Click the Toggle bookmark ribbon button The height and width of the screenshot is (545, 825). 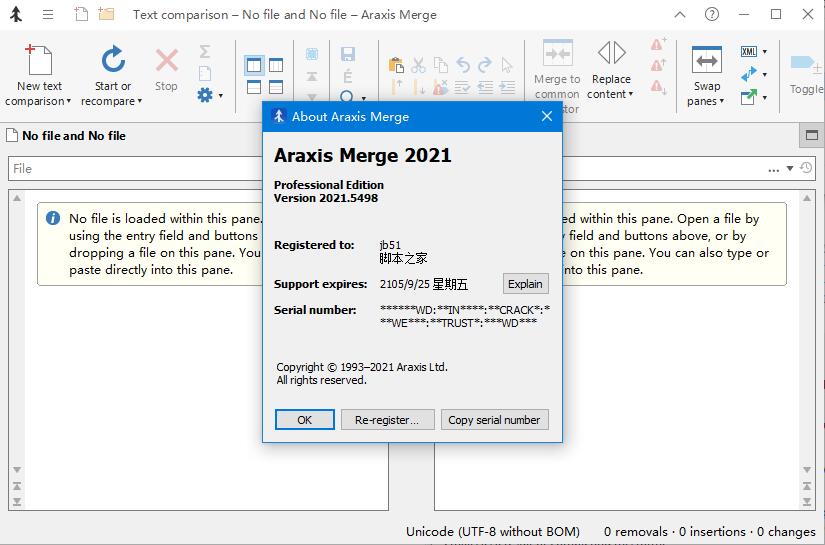coord(806,74)
